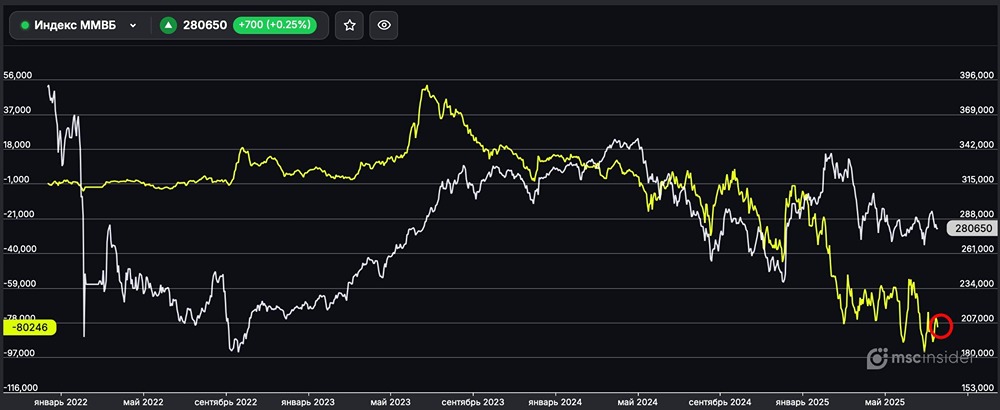Toggle the eye visibility button
The image size is (1000, 410).
point(383,26)
